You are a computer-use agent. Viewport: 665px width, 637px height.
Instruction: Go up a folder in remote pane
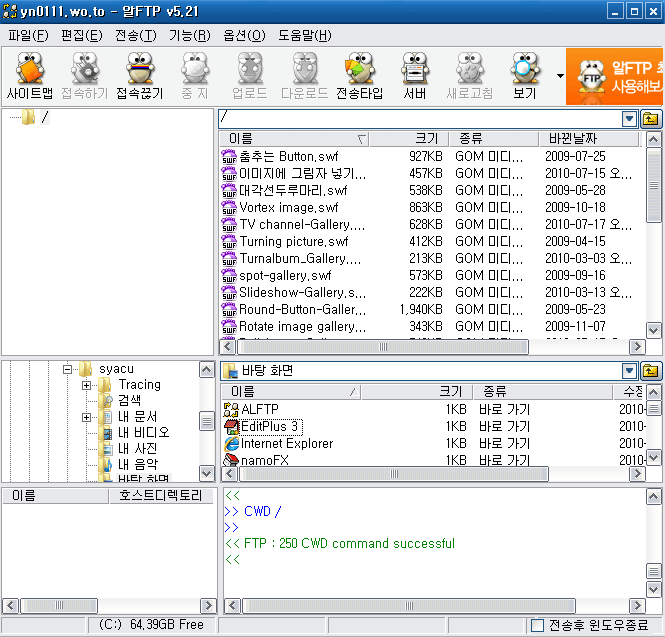point(651,119)
